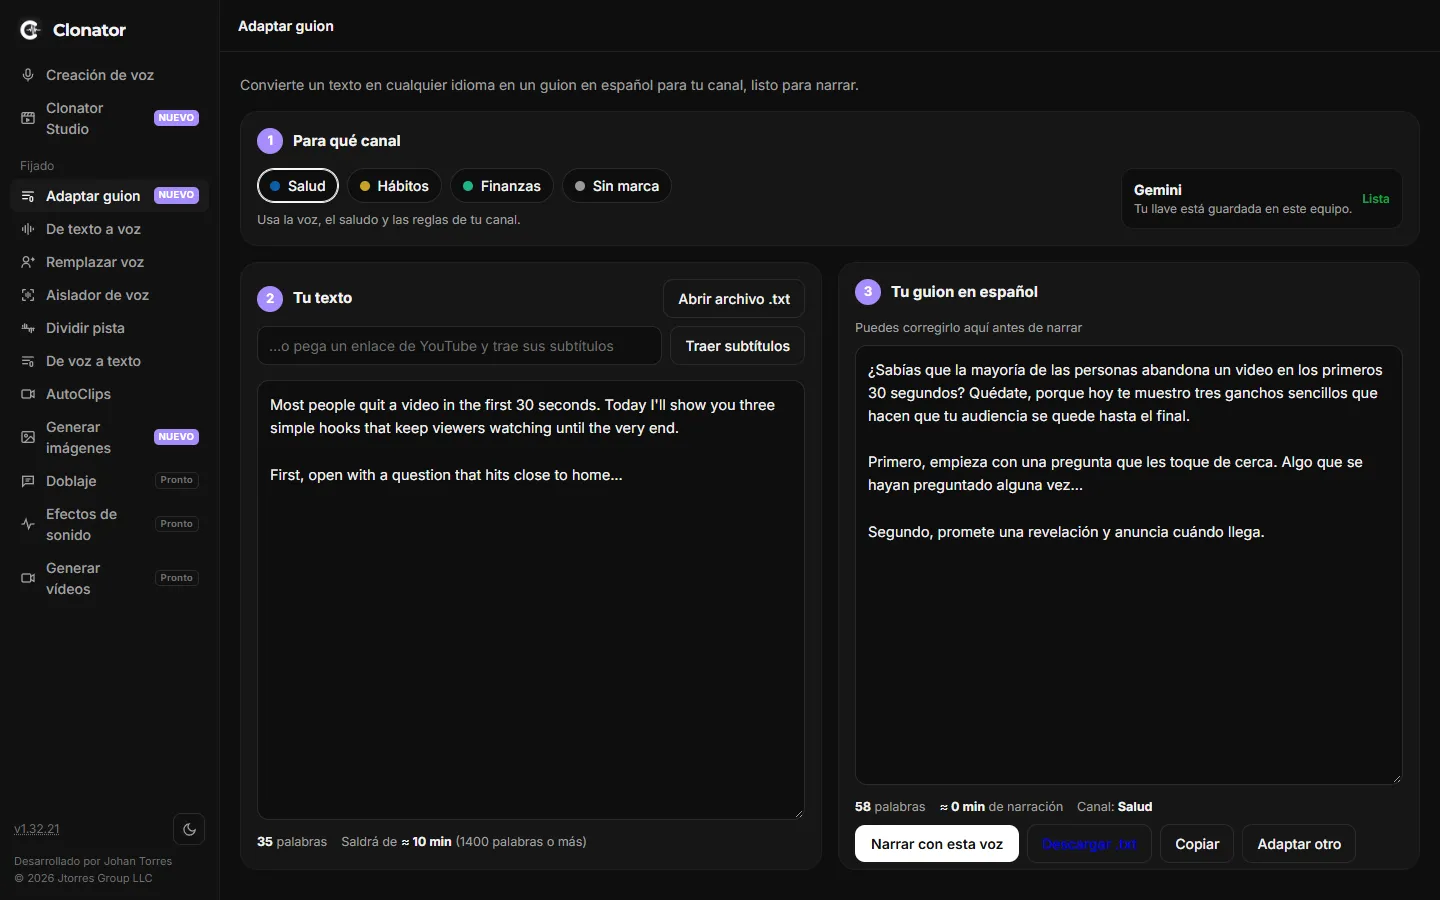Click the "Tu guion en español" heading

click(964, 292)
